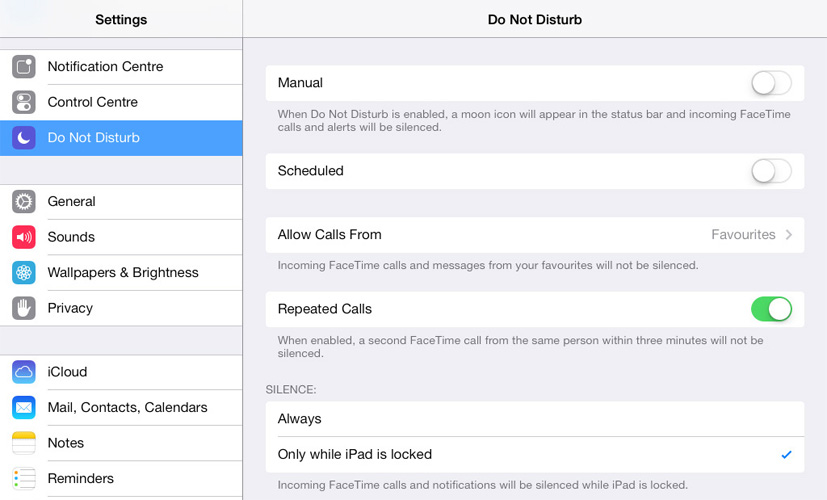Screen dimensions: 827x500
Task: Open General via its gear icon
Action: (x=24, y=201)
